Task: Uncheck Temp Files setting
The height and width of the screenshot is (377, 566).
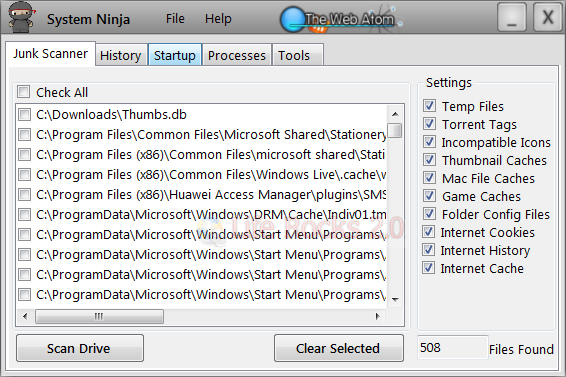Action: click(429, 106)
